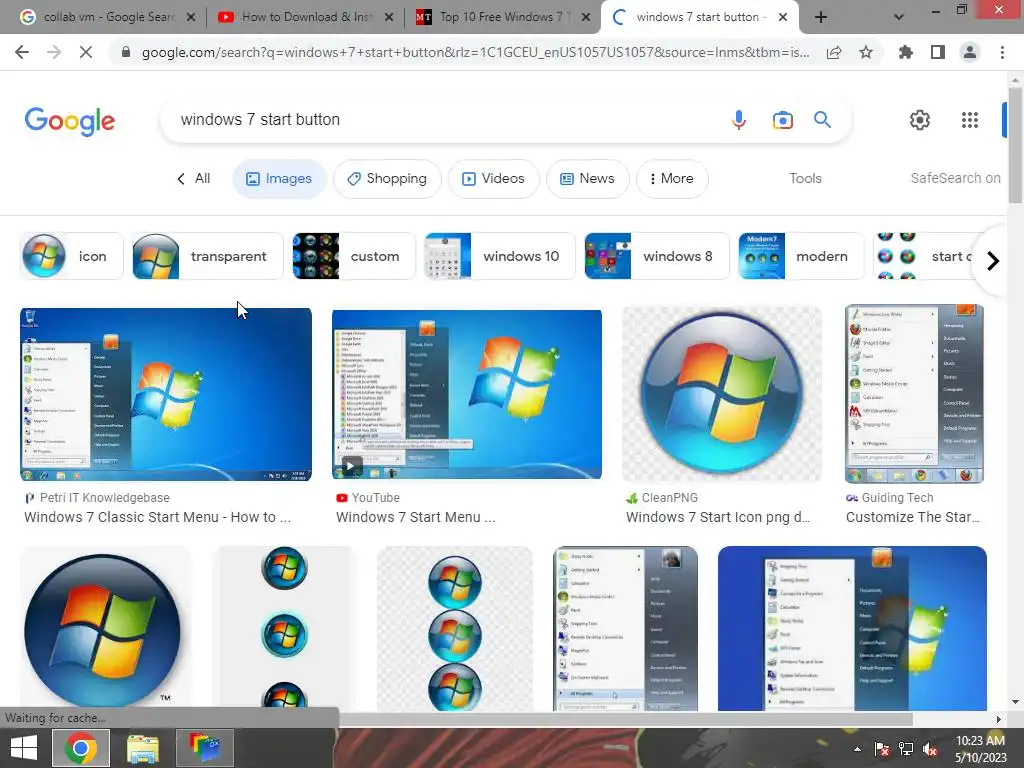Select the Shopping search filter

tap(387, 179)
